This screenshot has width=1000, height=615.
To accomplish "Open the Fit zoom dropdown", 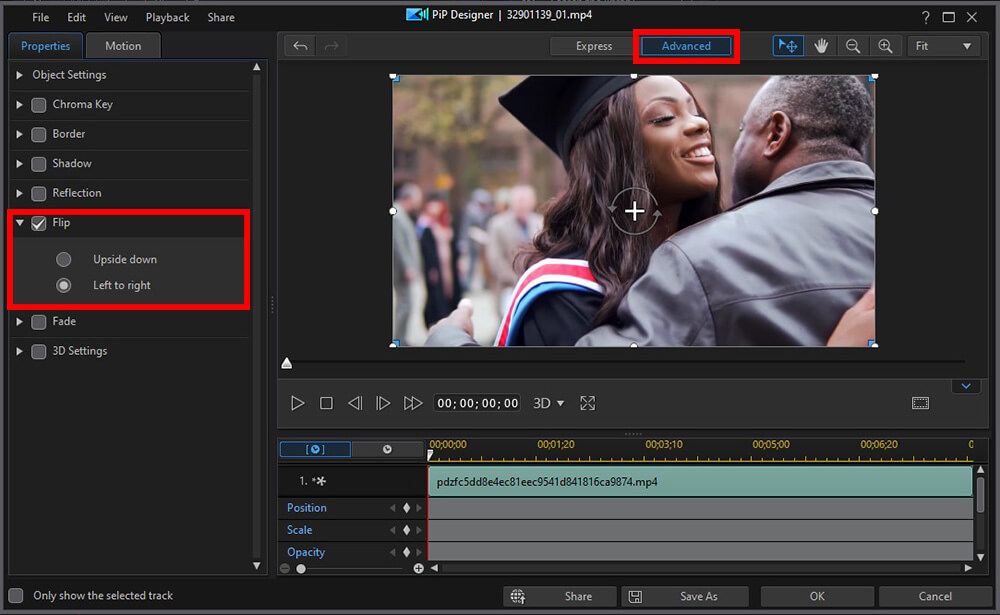I will [943, 46].
